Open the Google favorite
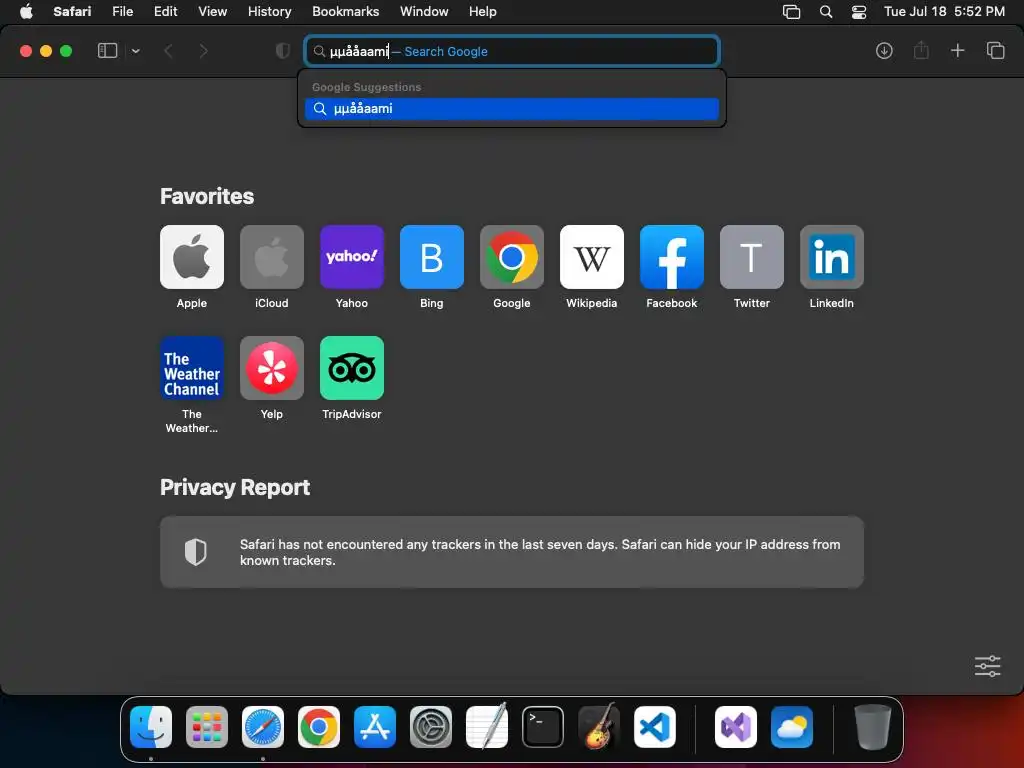 (x=512, y=257)
